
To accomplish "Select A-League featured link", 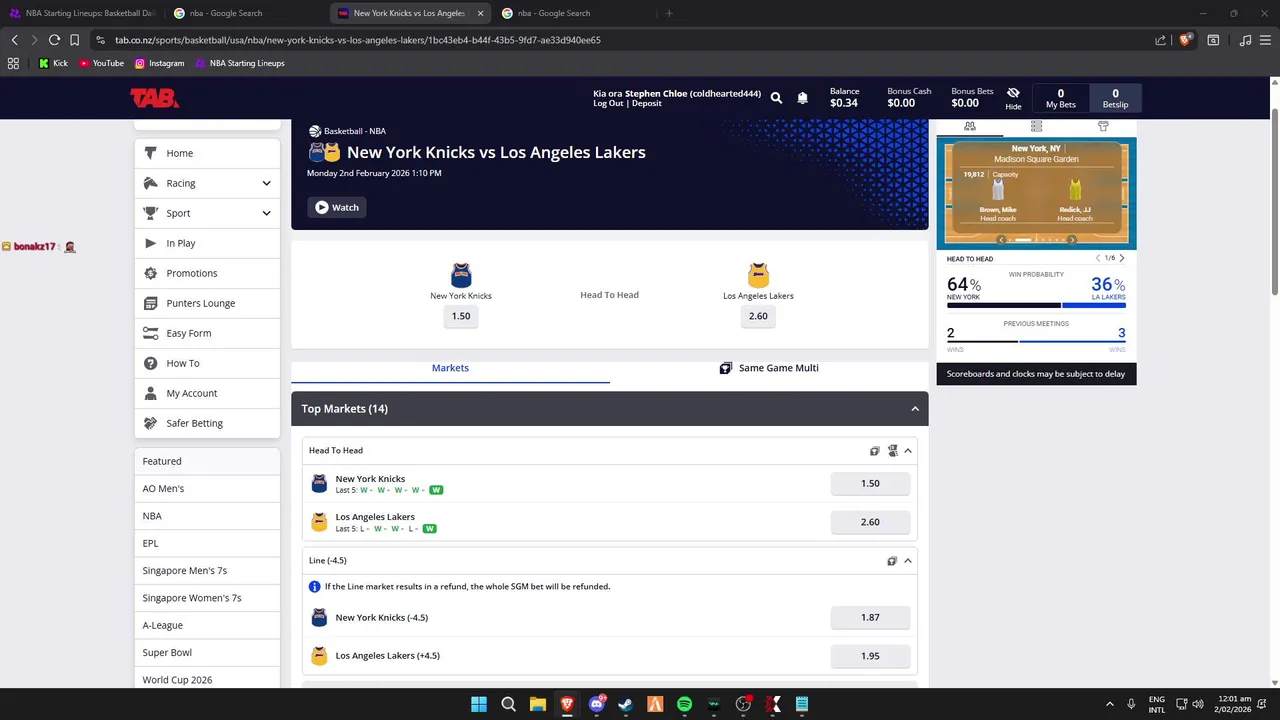I will coord(207,625).
